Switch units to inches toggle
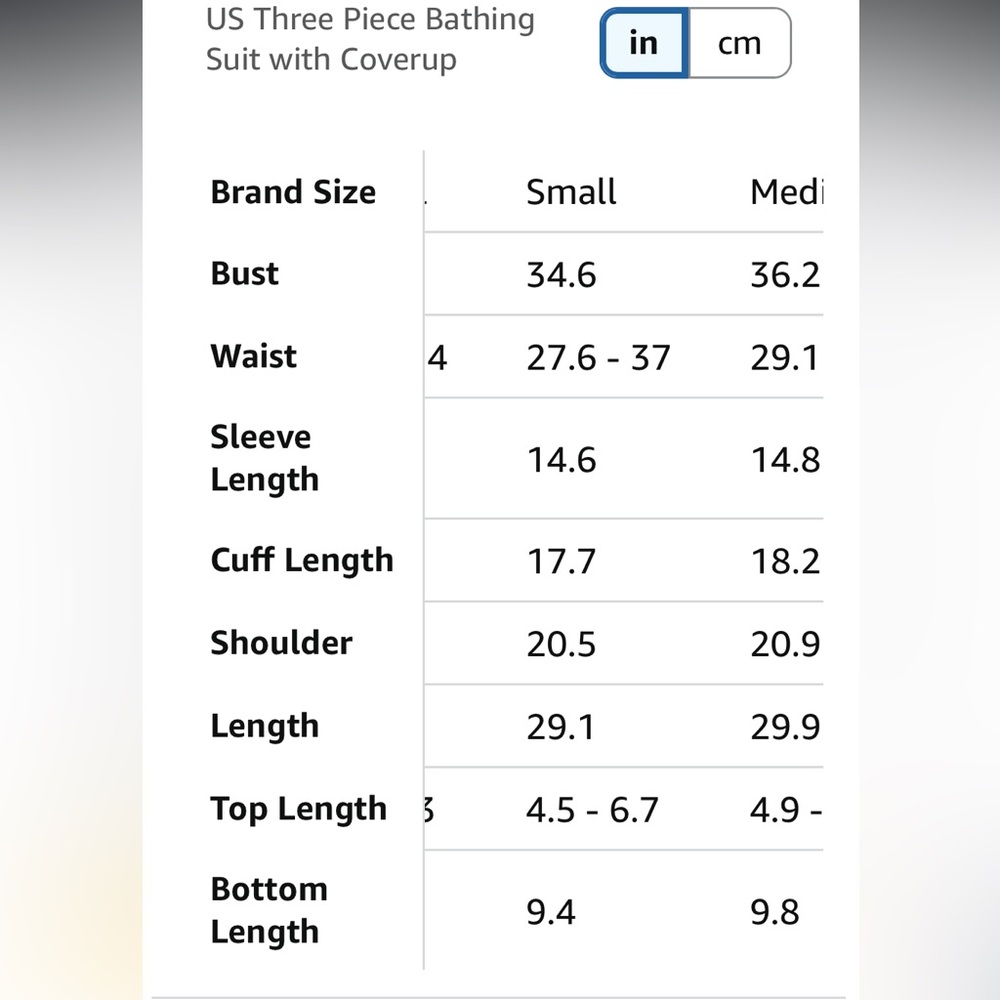 point(644,43)
